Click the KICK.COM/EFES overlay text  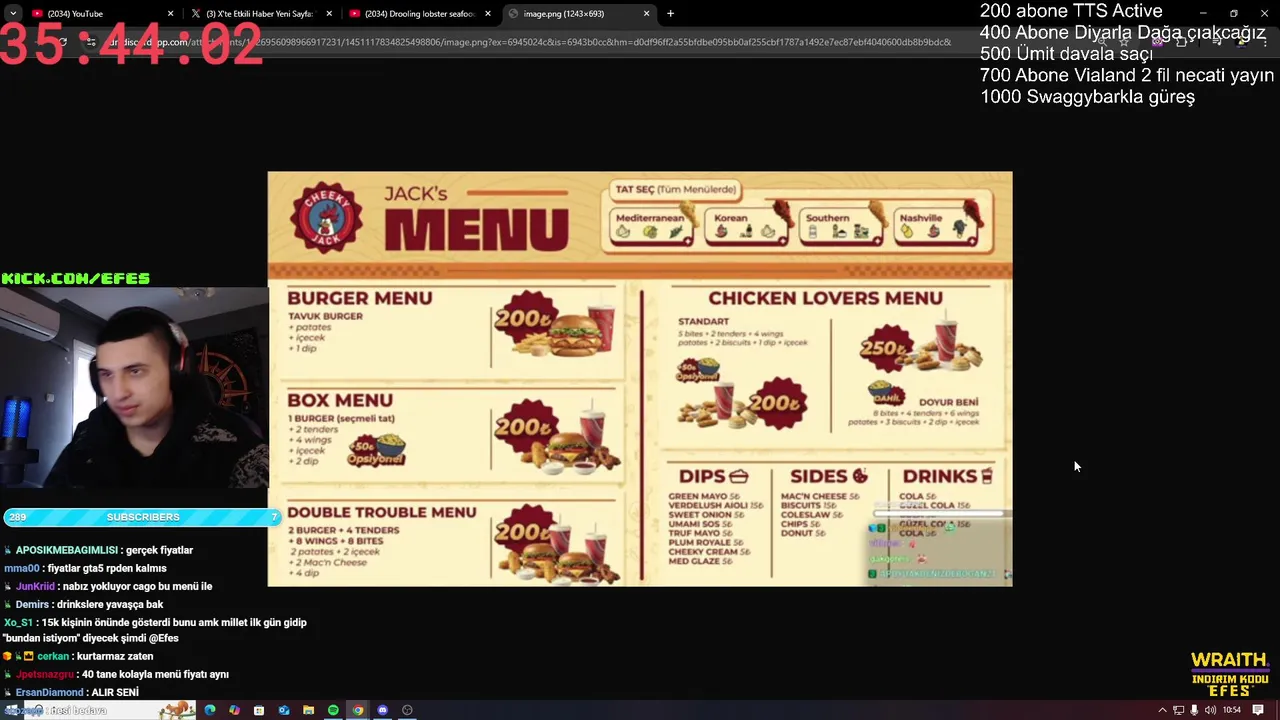tap(75, 278)
